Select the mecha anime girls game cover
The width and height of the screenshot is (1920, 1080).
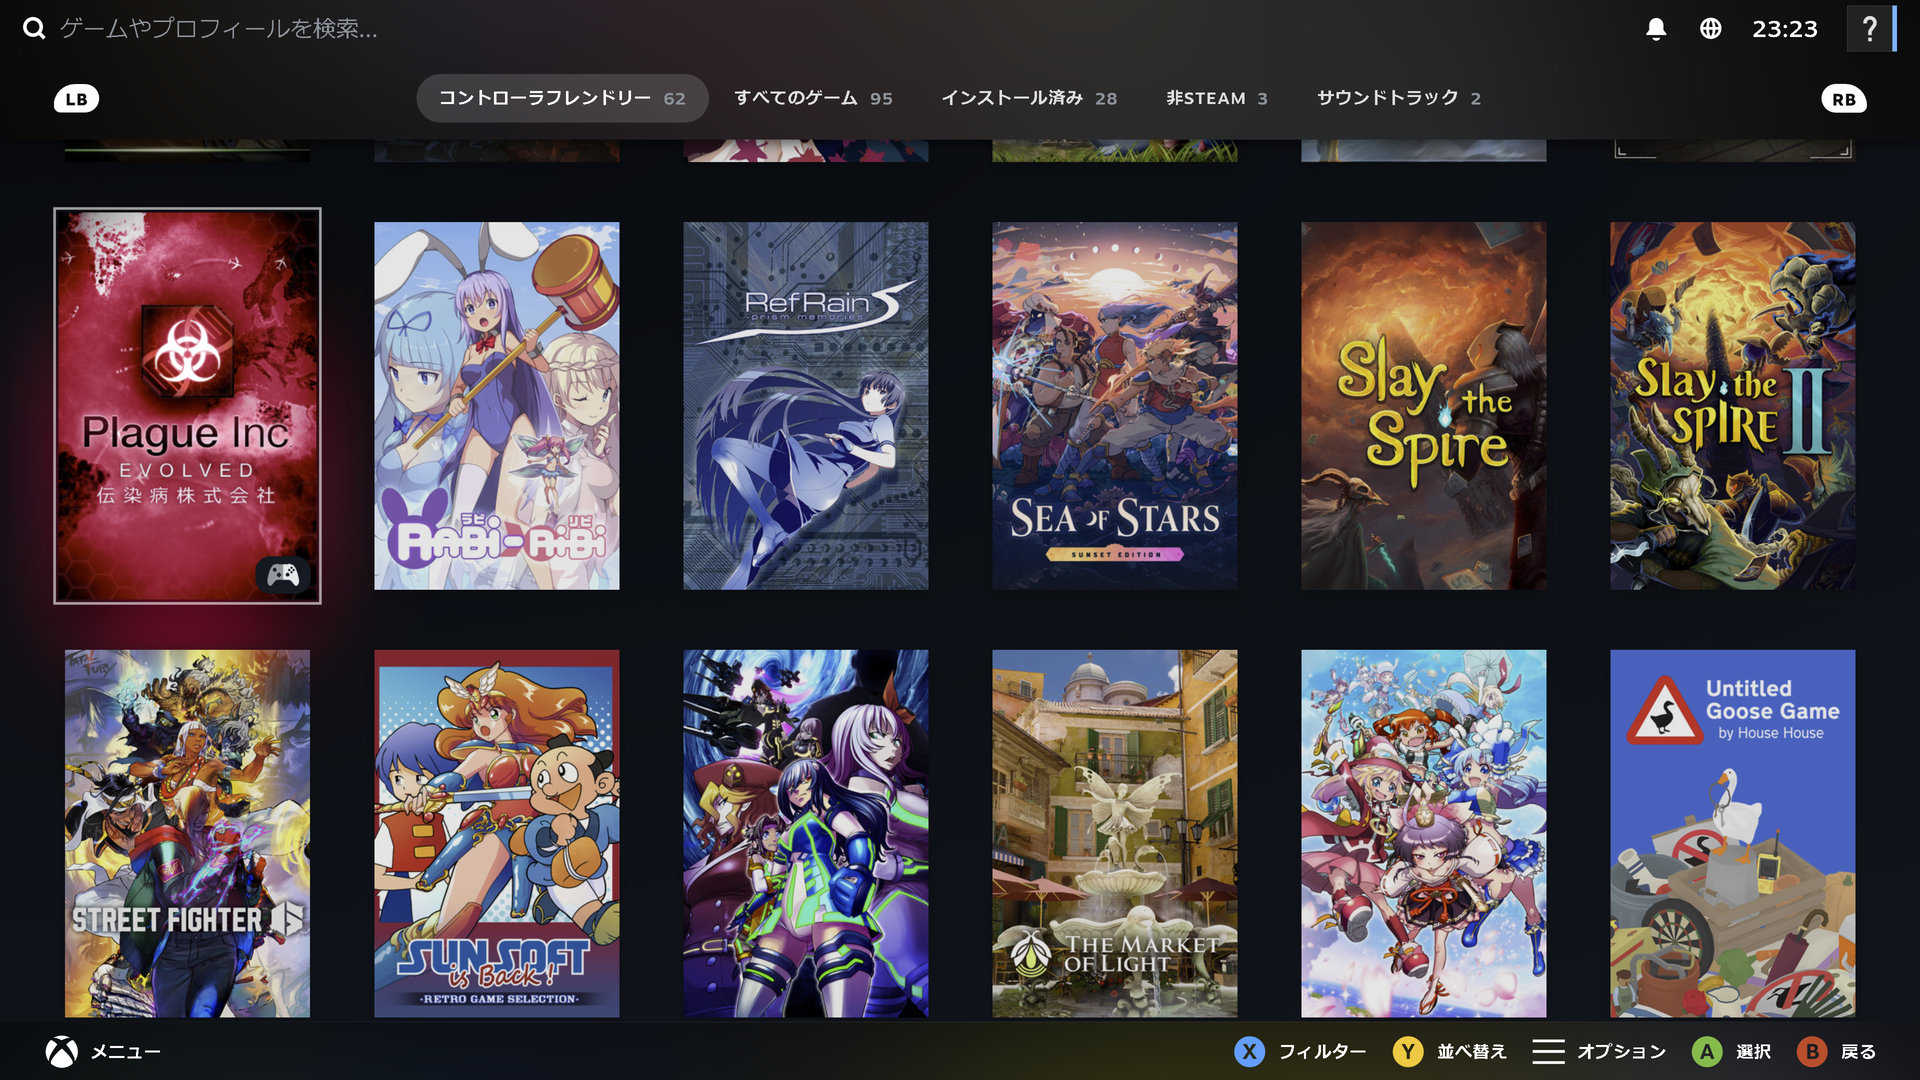click(806, 834)
